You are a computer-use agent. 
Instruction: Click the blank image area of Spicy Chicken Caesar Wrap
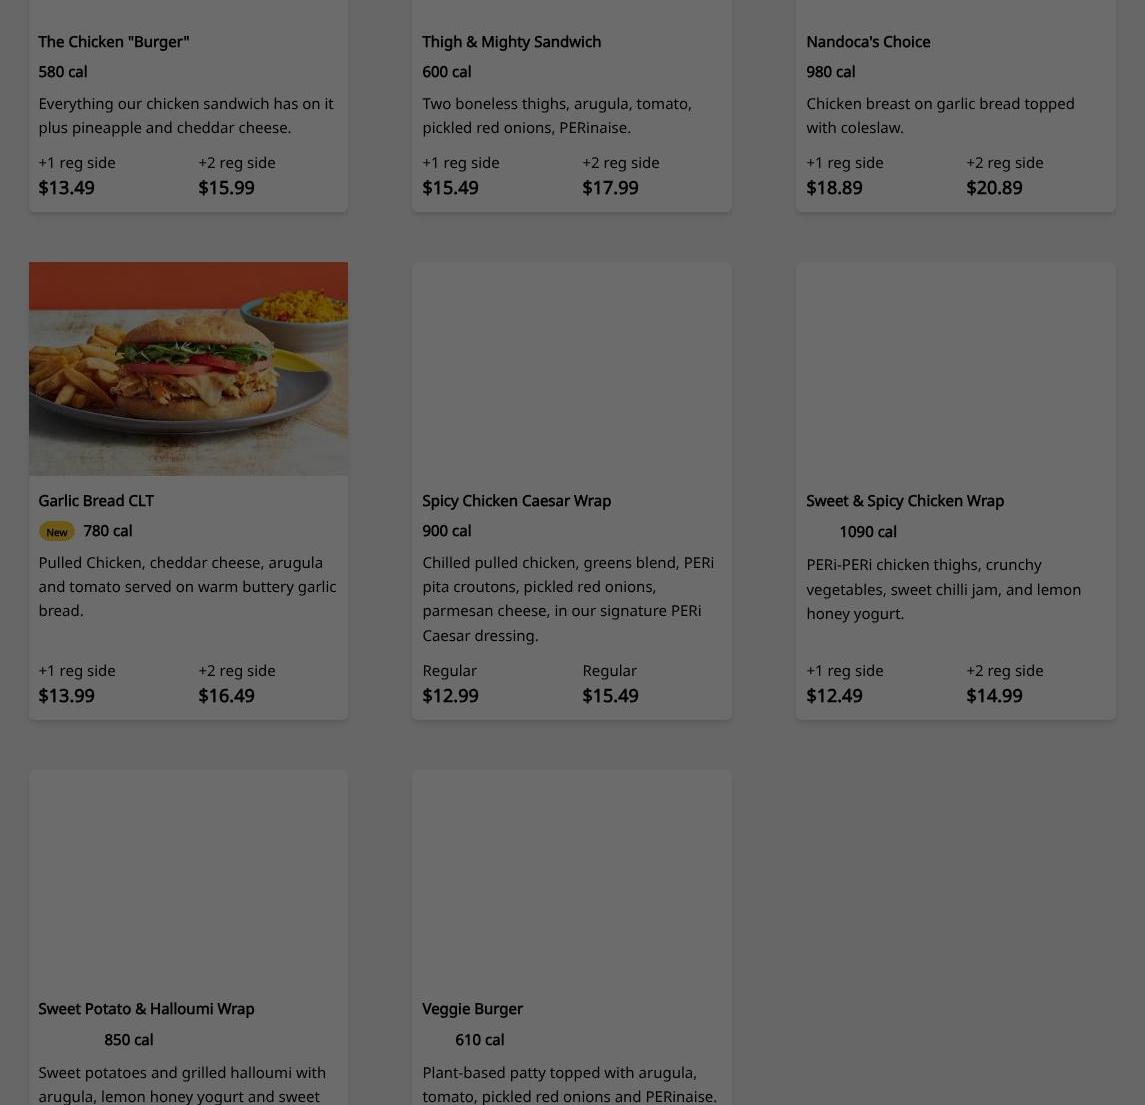[x=572, y=369]
